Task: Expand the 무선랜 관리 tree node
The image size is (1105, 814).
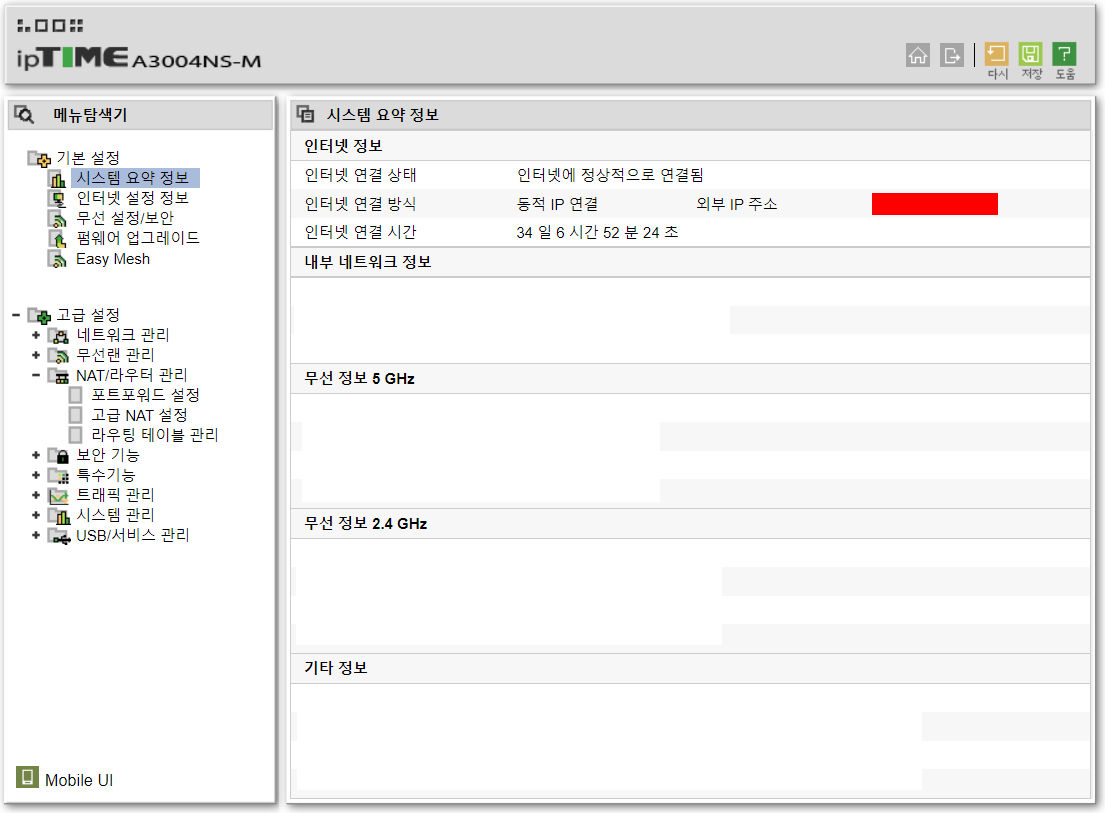Action: point(36,355)
